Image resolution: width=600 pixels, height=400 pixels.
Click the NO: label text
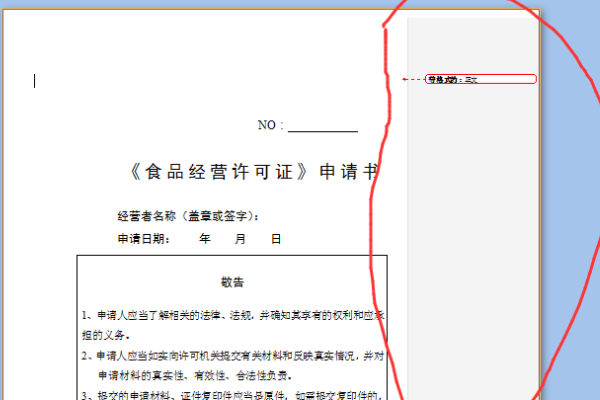point(271,125)
